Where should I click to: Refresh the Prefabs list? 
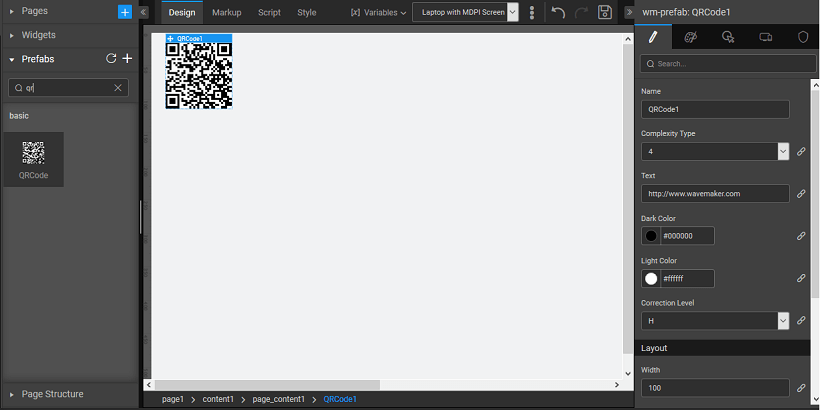point(111,59)
